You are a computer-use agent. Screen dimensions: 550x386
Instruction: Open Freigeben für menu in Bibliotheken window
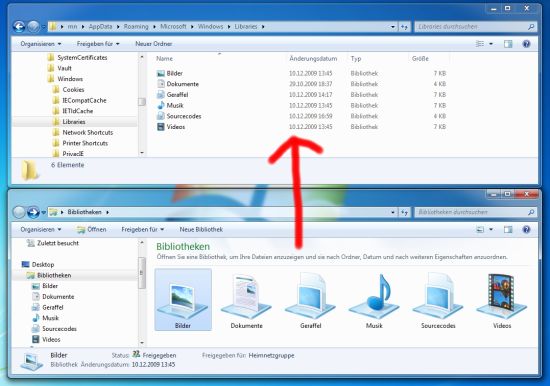(142, 229)
